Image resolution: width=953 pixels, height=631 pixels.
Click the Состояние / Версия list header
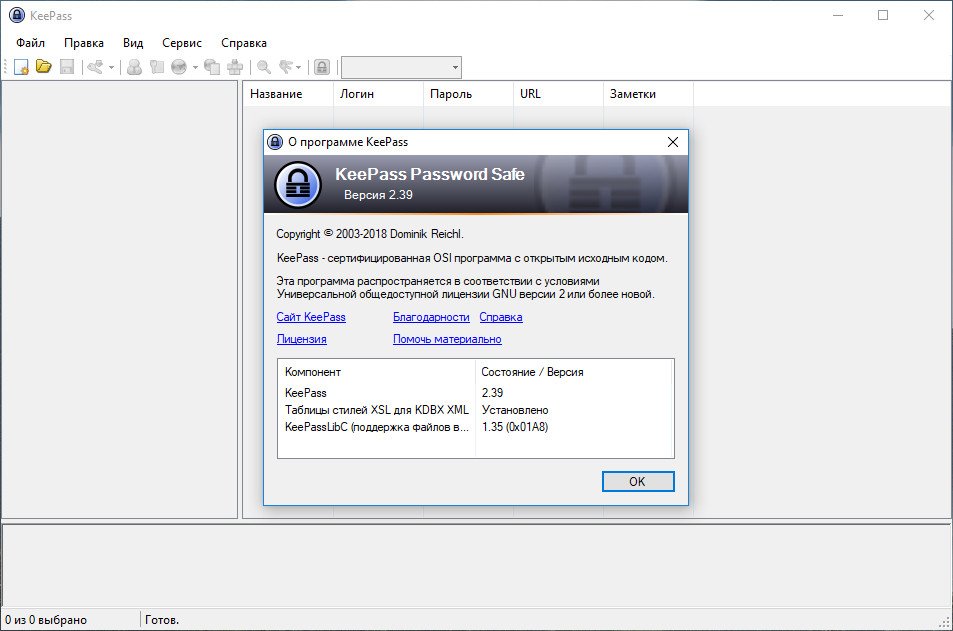pos(574,372)
